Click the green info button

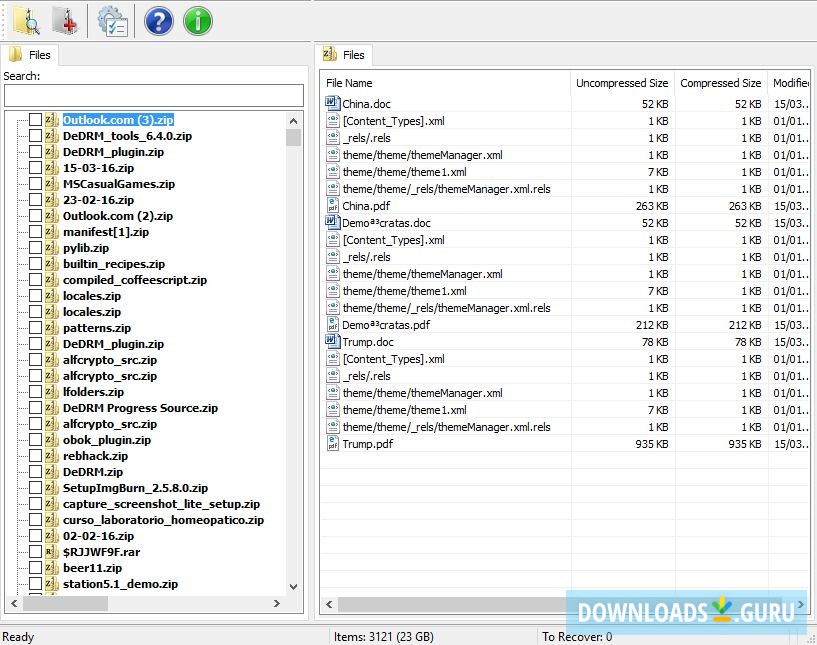click(197, 20)
